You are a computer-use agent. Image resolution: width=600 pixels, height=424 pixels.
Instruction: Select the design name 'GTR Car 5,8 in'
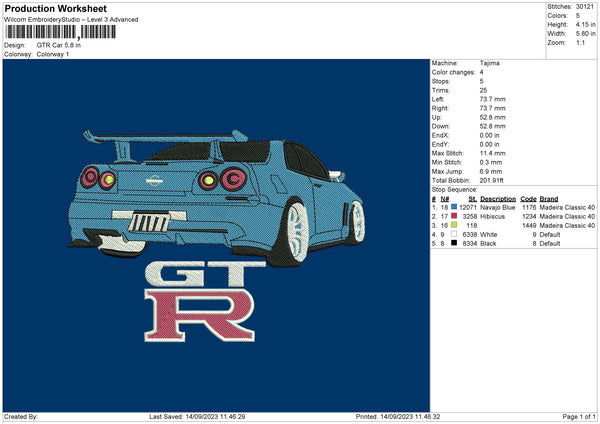59,45
